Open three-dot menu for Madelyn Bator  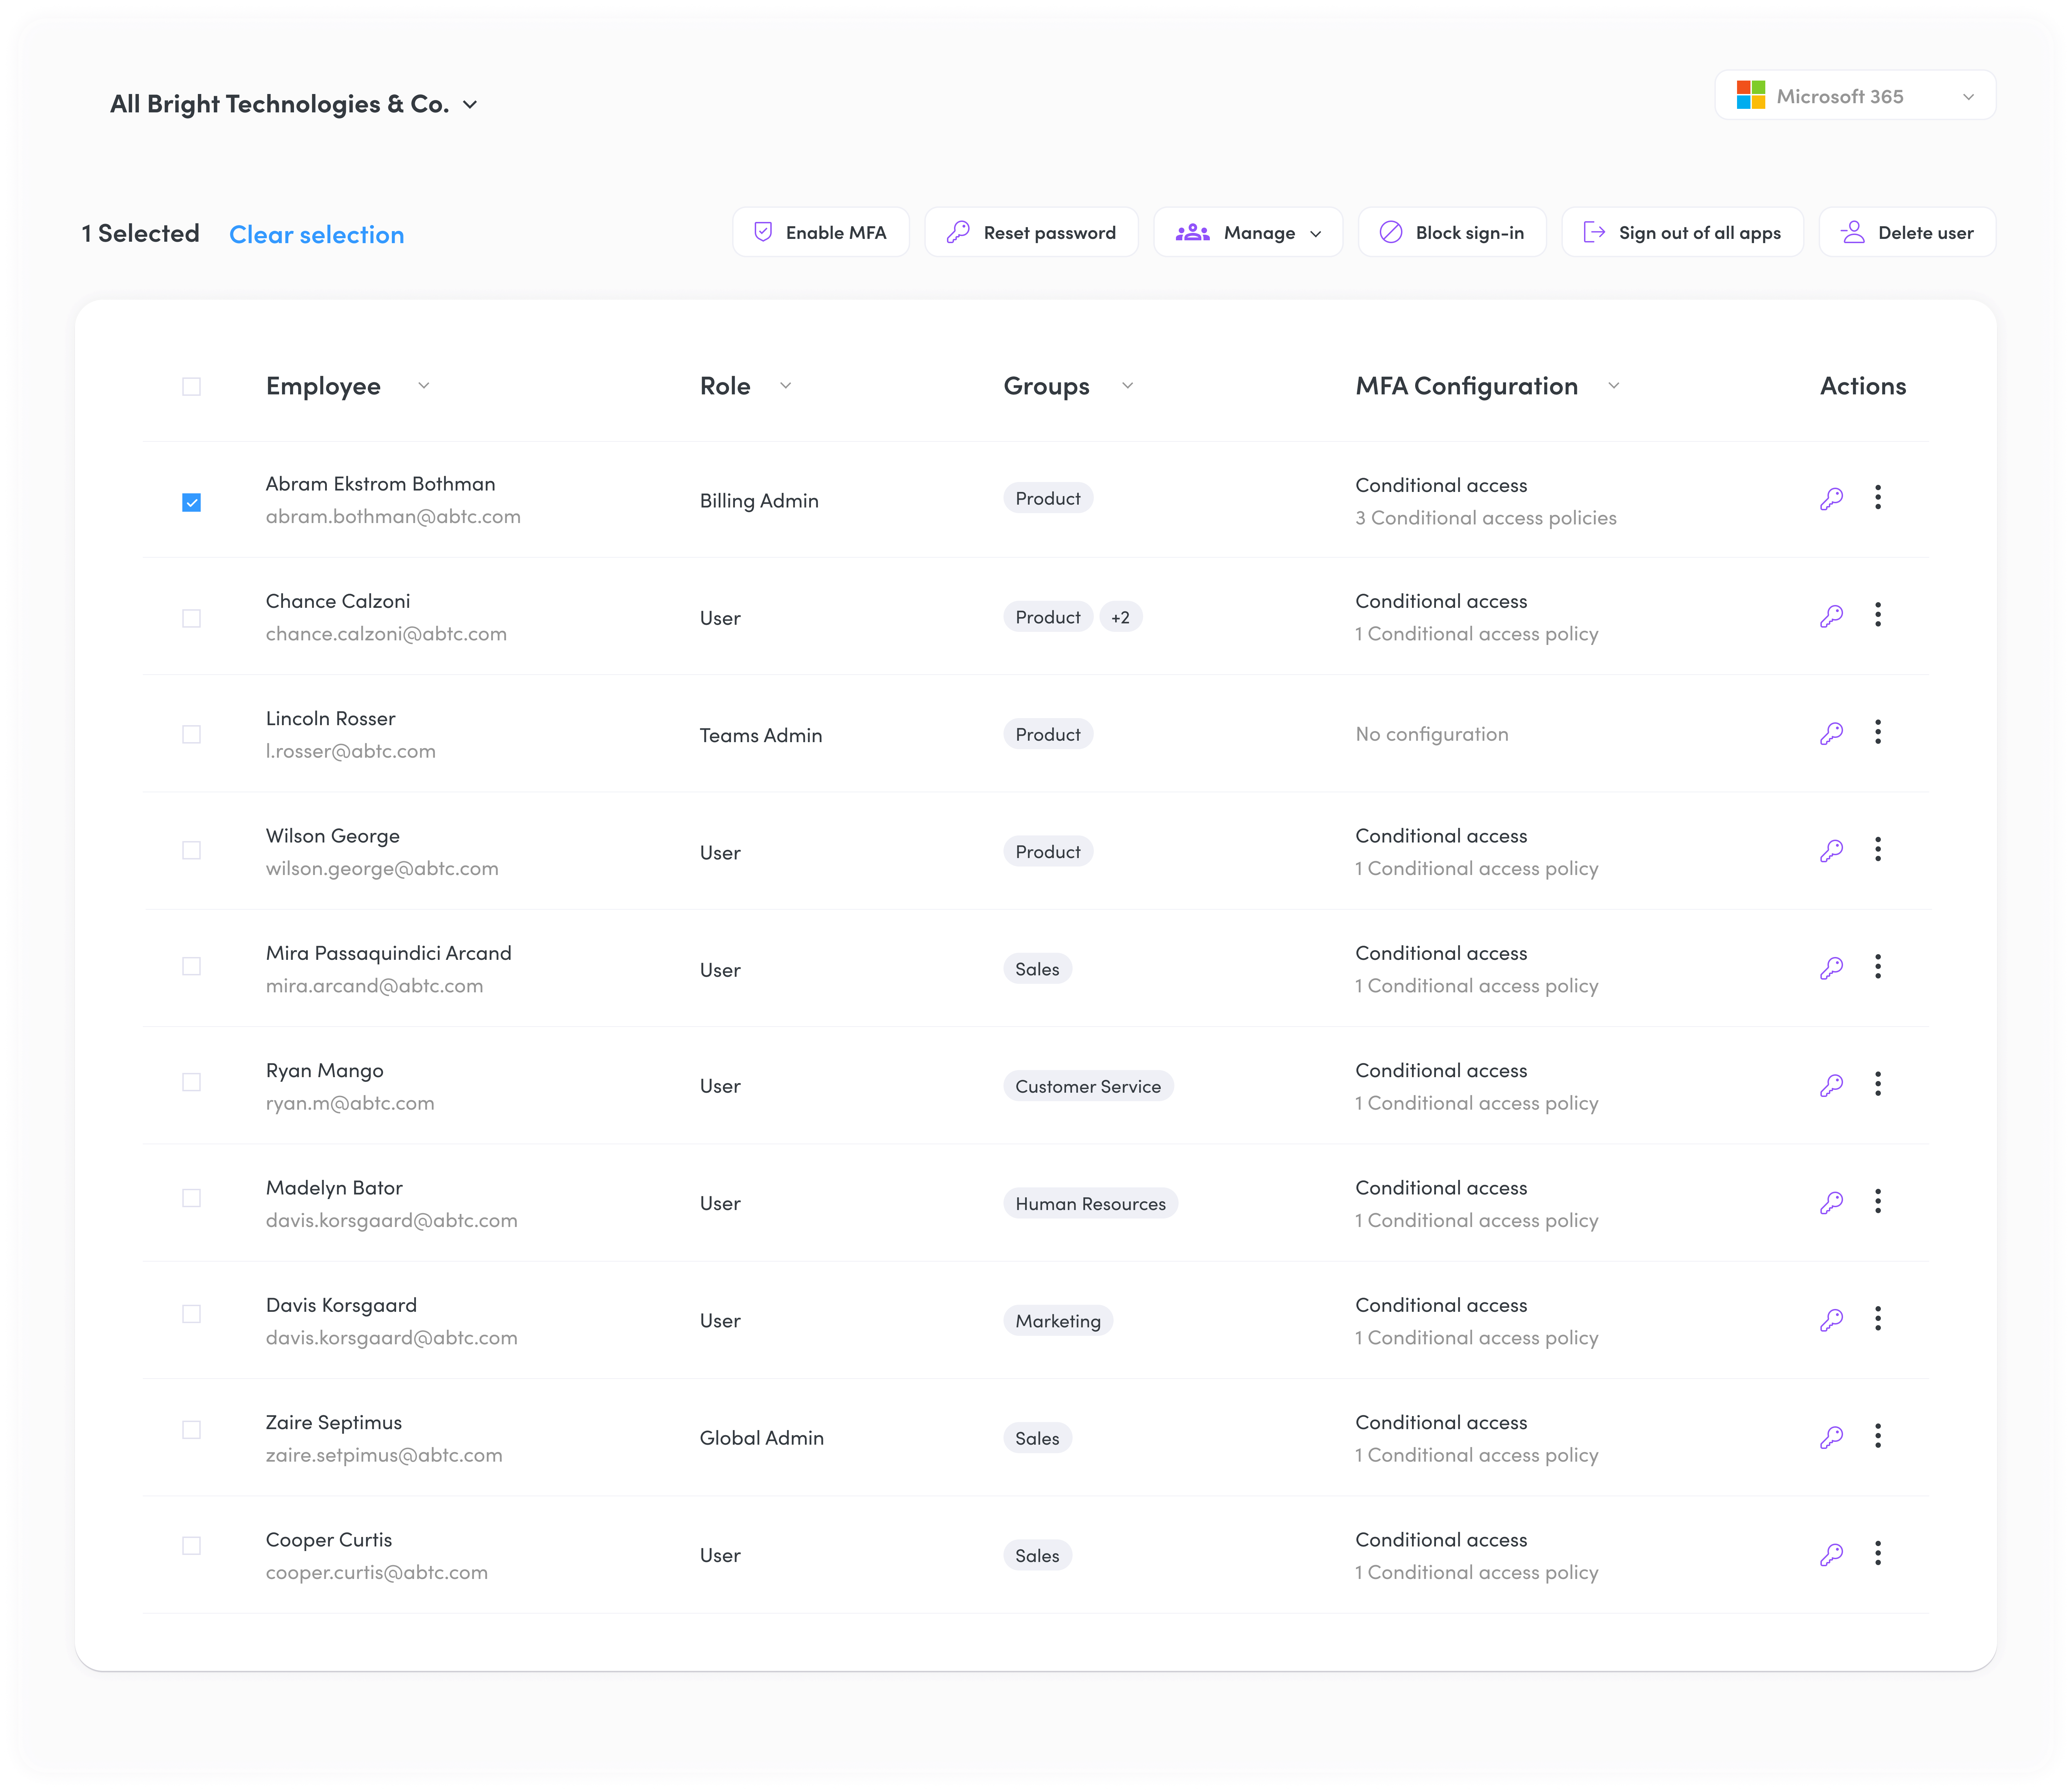pos(1878,1201)
